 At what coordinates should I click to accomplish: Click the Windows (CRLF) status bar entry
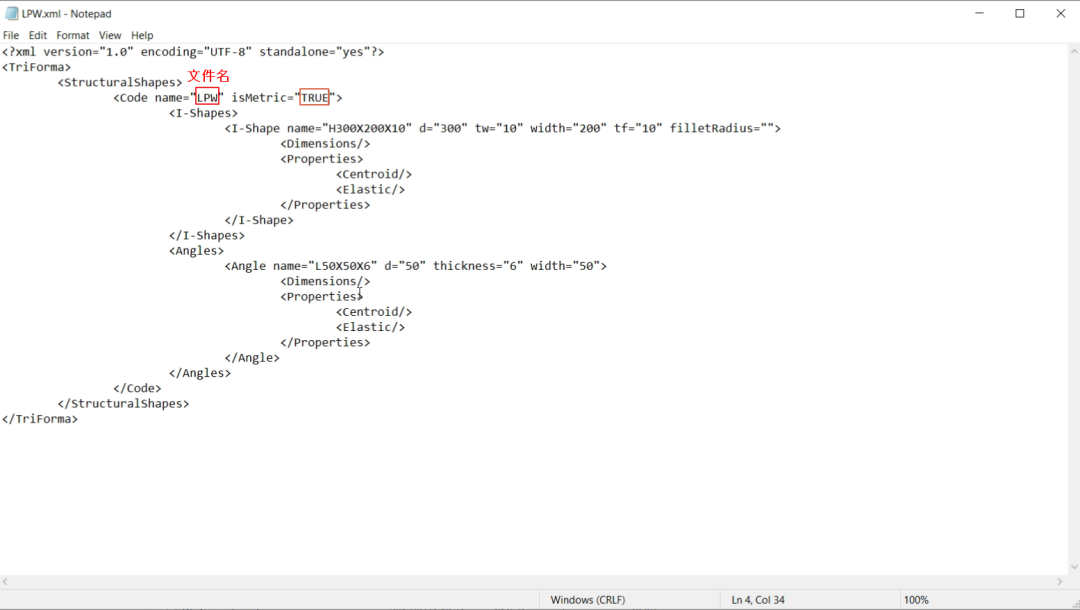pos(588,600)
